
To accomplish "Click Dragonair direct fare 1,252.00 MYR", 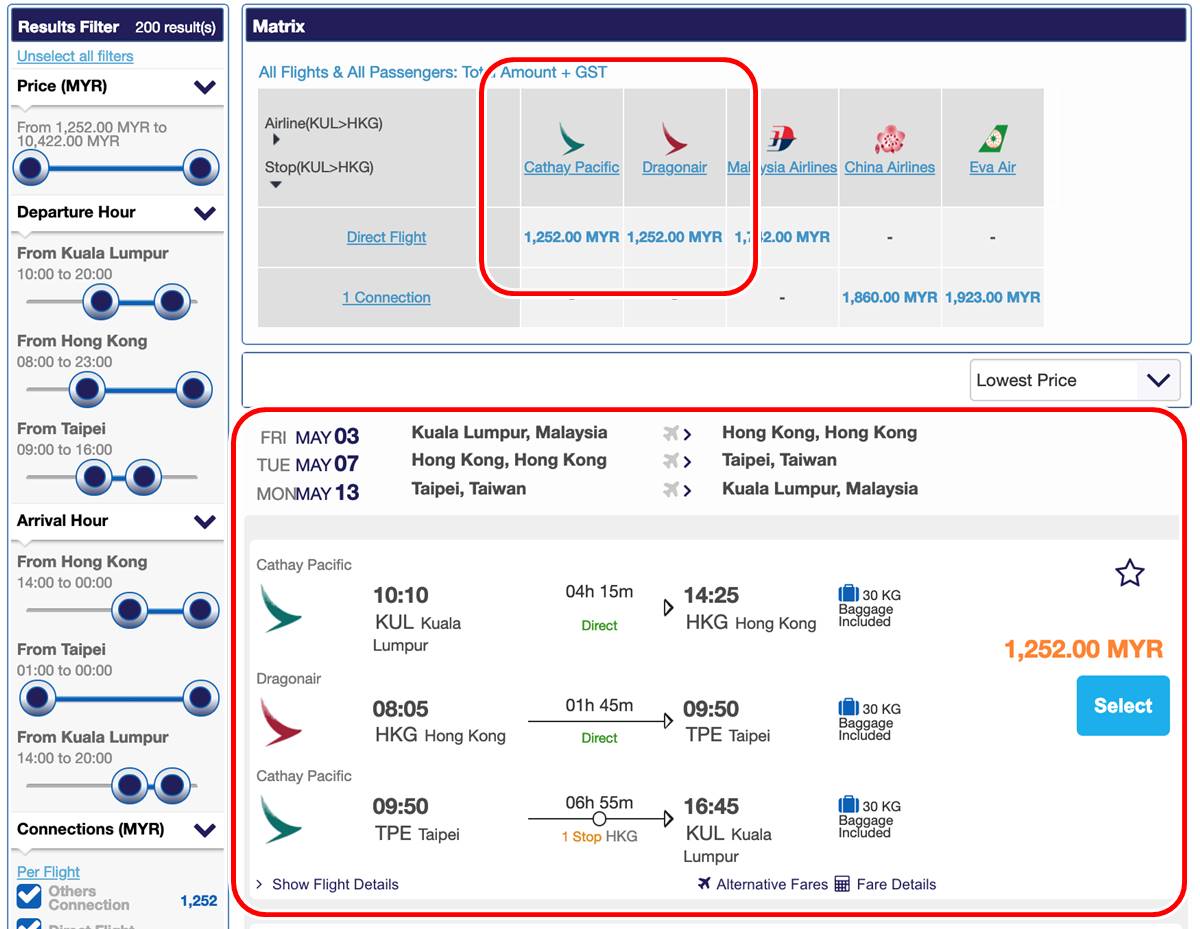I will pyautogui.click(x=675, y=237).
